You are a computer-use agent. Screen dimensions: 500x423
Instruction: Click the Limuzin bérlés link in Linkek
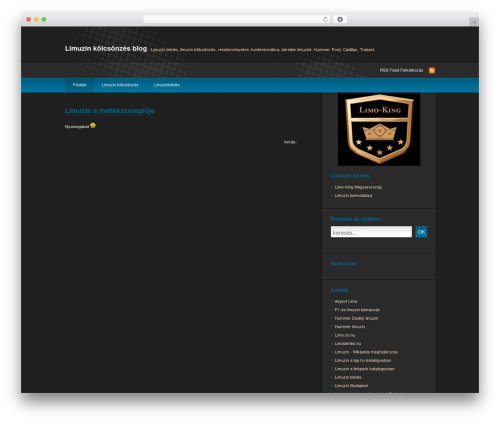coord(348,377)
